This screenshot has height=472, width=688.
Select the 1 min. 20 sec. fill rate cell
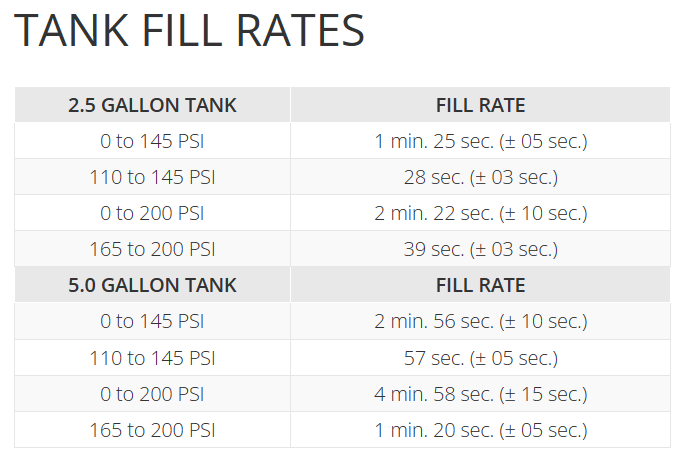pyautogui.click(x=480, y=430)
